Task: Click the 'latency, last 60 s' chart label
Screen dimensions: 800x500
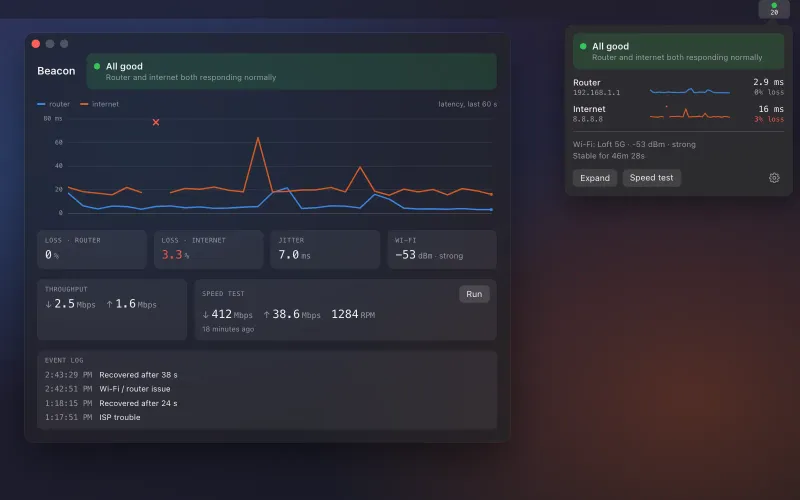Action: (x=467, y=104)
